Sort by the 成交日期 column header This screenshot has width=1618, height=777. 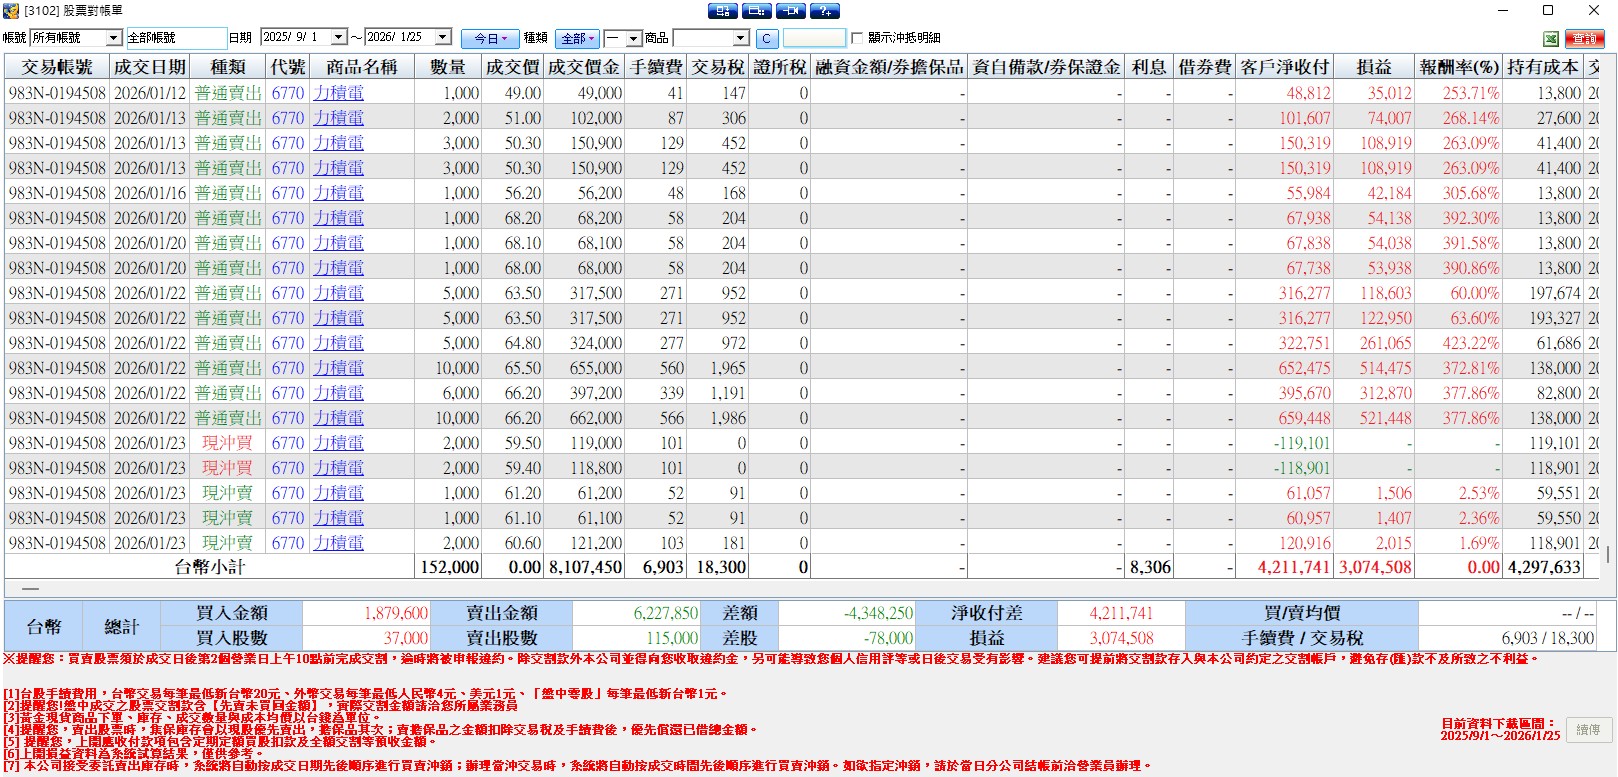pos(150,67)
